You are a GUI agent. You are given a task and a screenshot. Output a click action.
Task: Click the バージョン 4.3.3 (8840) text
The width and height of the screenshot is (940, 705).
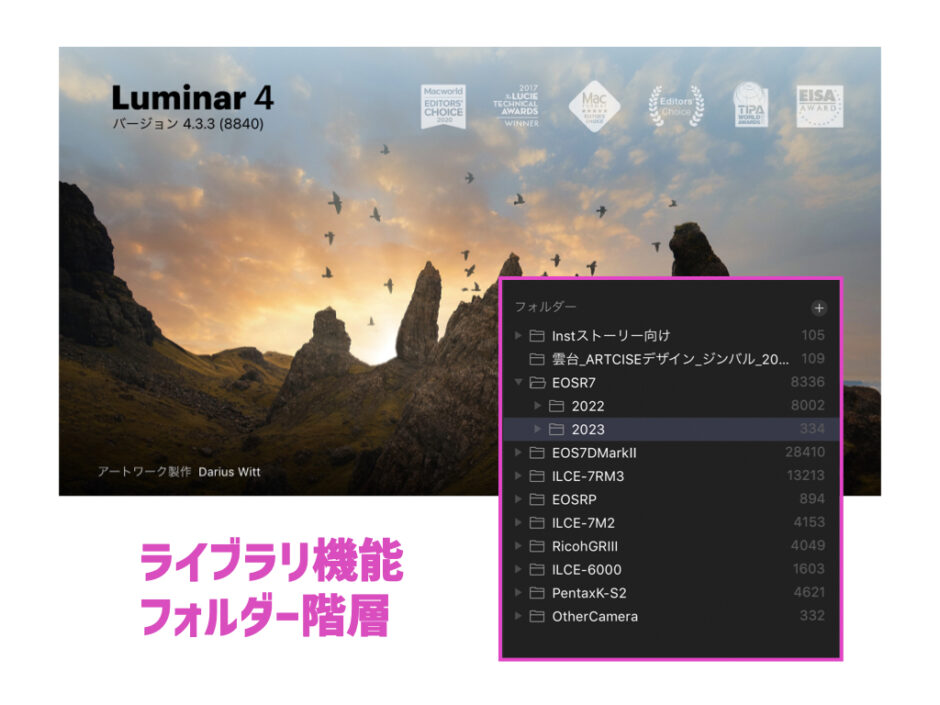pyautogui.click(x=188, y=124)
